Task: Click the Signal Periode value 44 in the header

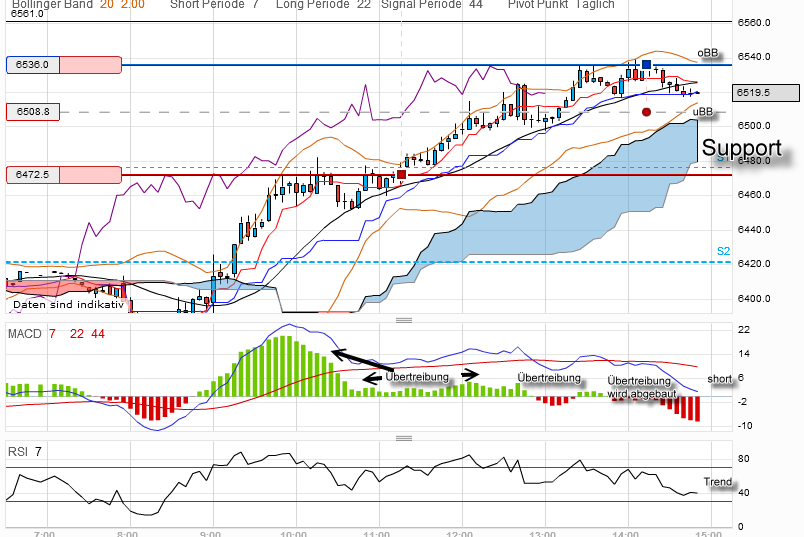Action: point(476,4)
